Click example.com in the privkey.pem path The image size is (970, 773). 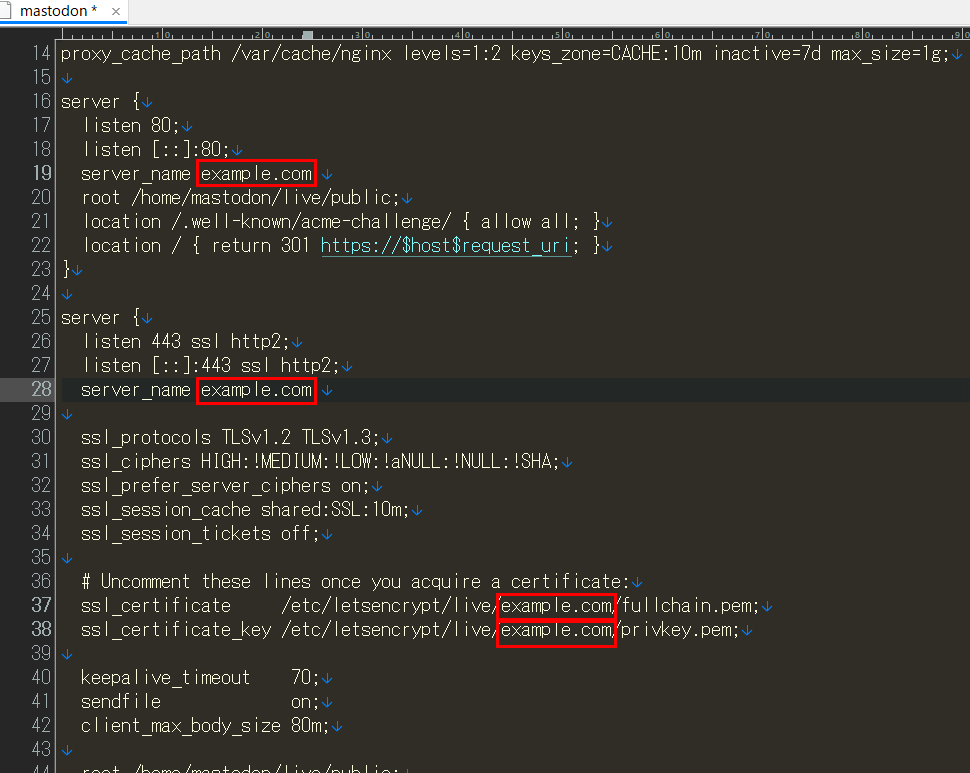556,630
